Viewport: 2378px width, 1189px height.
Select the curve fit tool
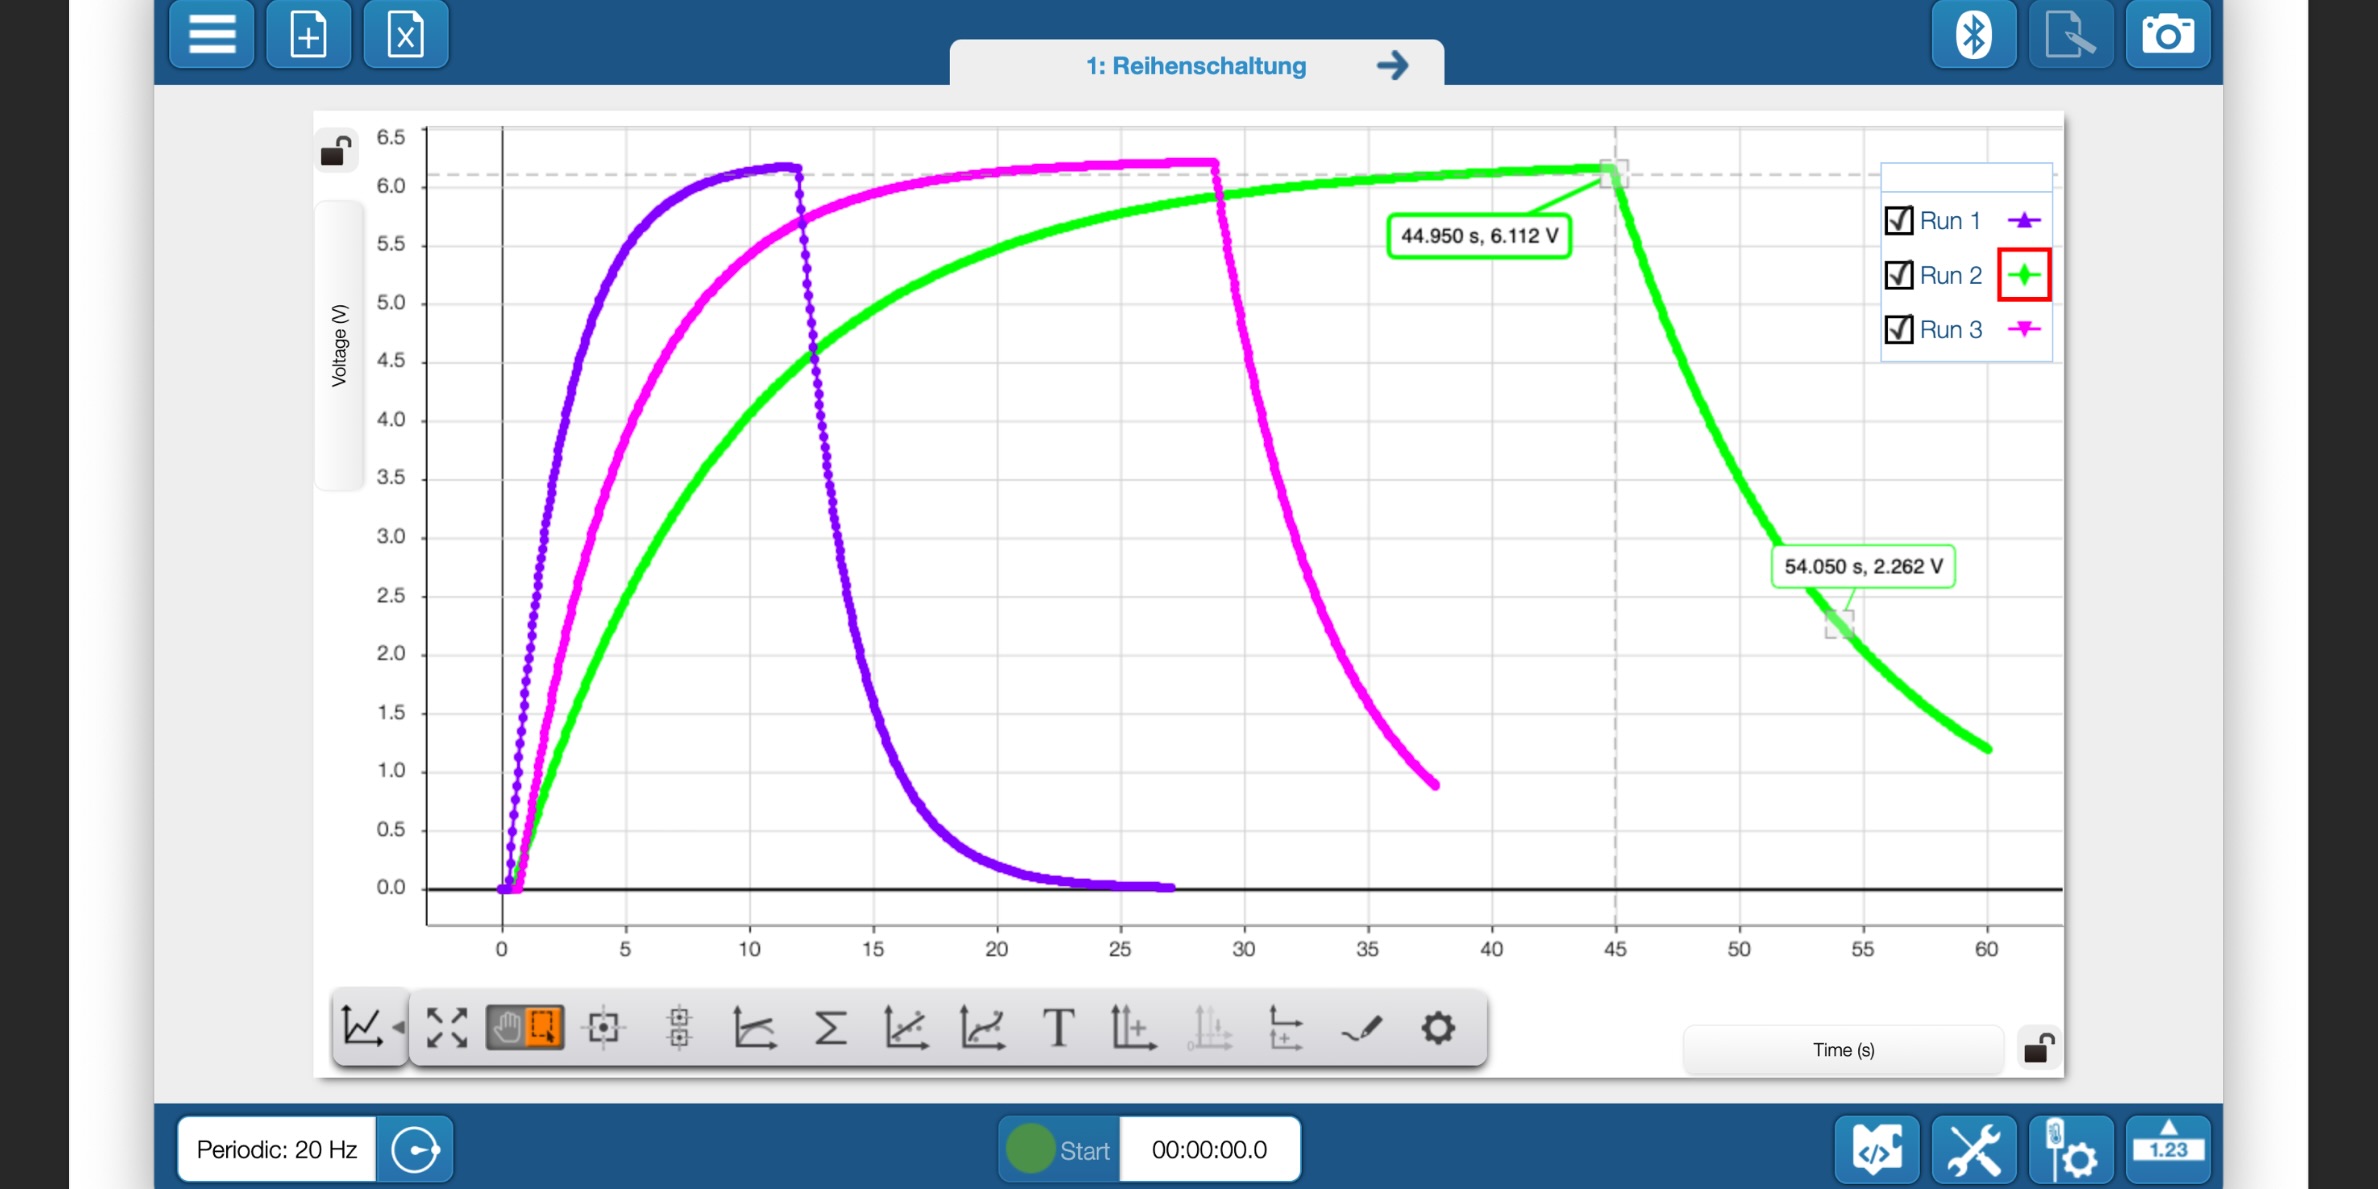(x=982, y=1027)
